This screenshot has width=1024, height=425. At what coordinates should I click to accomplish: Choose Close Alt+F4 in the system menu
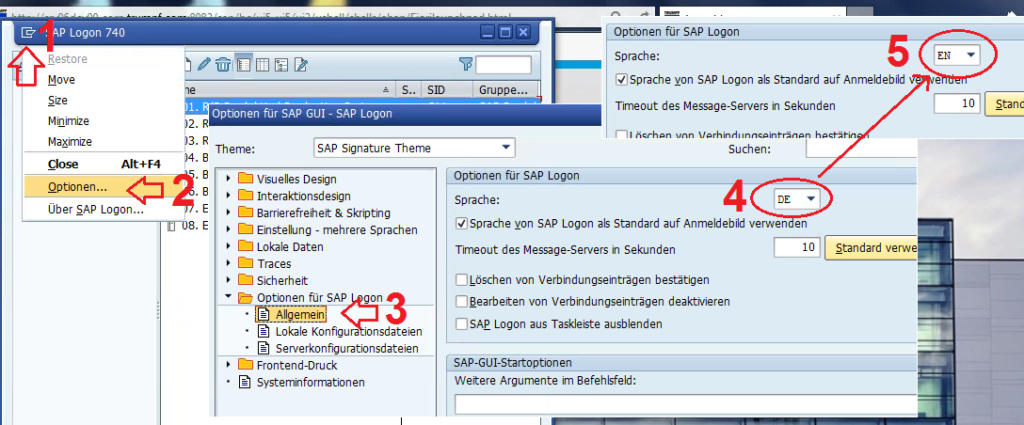[103, 165]
